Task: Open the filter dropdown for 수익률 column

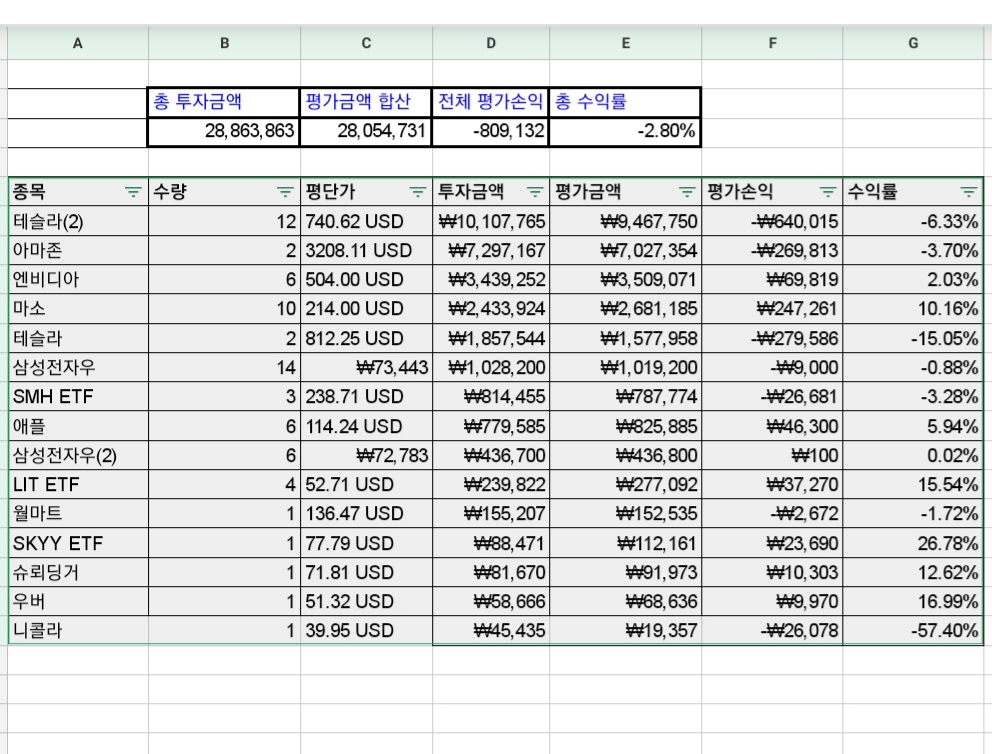Action: [969, 192]
